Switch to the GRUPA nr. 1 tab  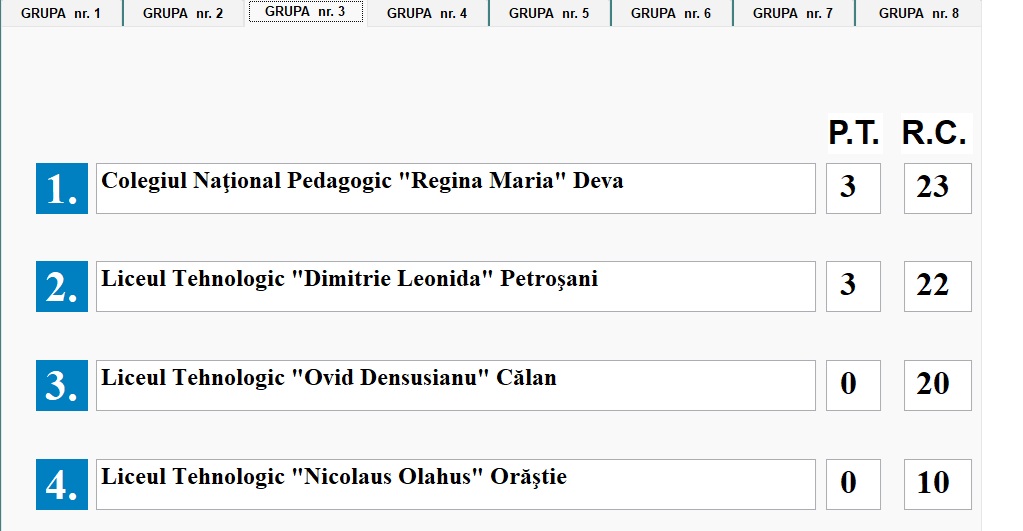coord(61,14)
